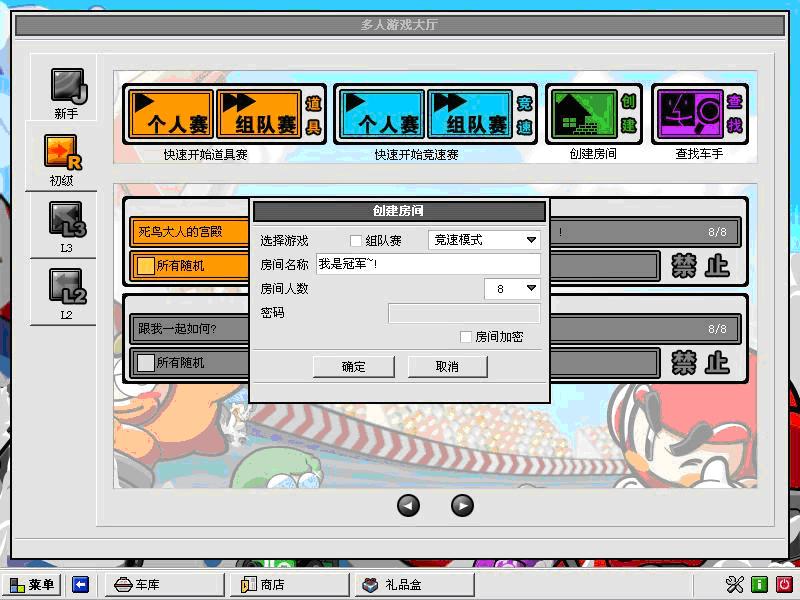Image resolution: width=800 pixels, height=600 pixels.
Task: Go to the next room page arrow
Action: [x=462, y=505]
